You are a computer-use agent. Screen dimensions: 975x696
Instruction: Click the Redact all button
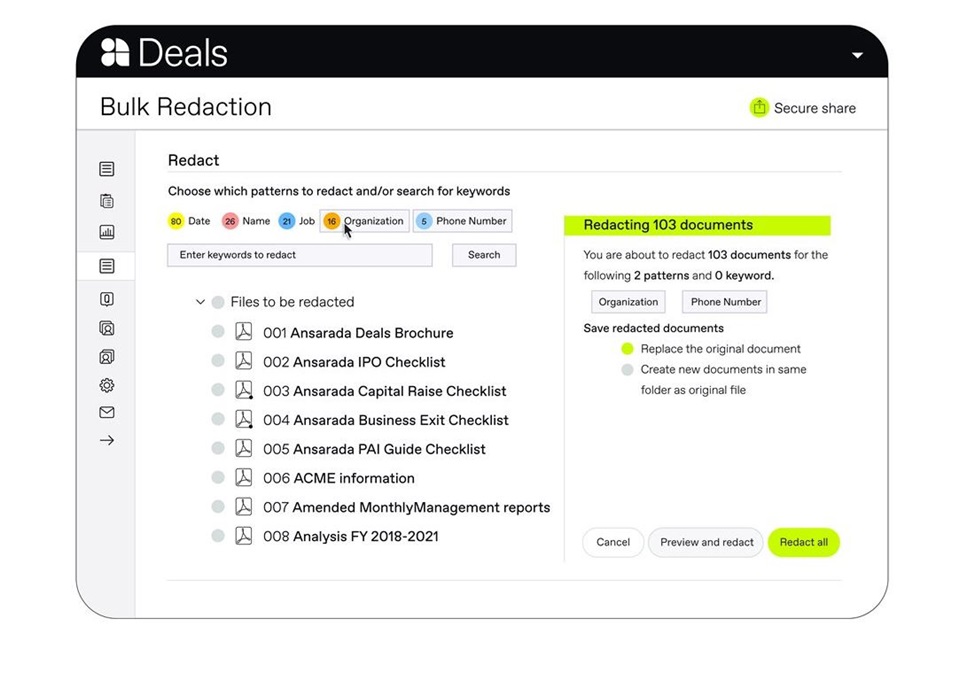pyautogui.click(x=803, y=542)
